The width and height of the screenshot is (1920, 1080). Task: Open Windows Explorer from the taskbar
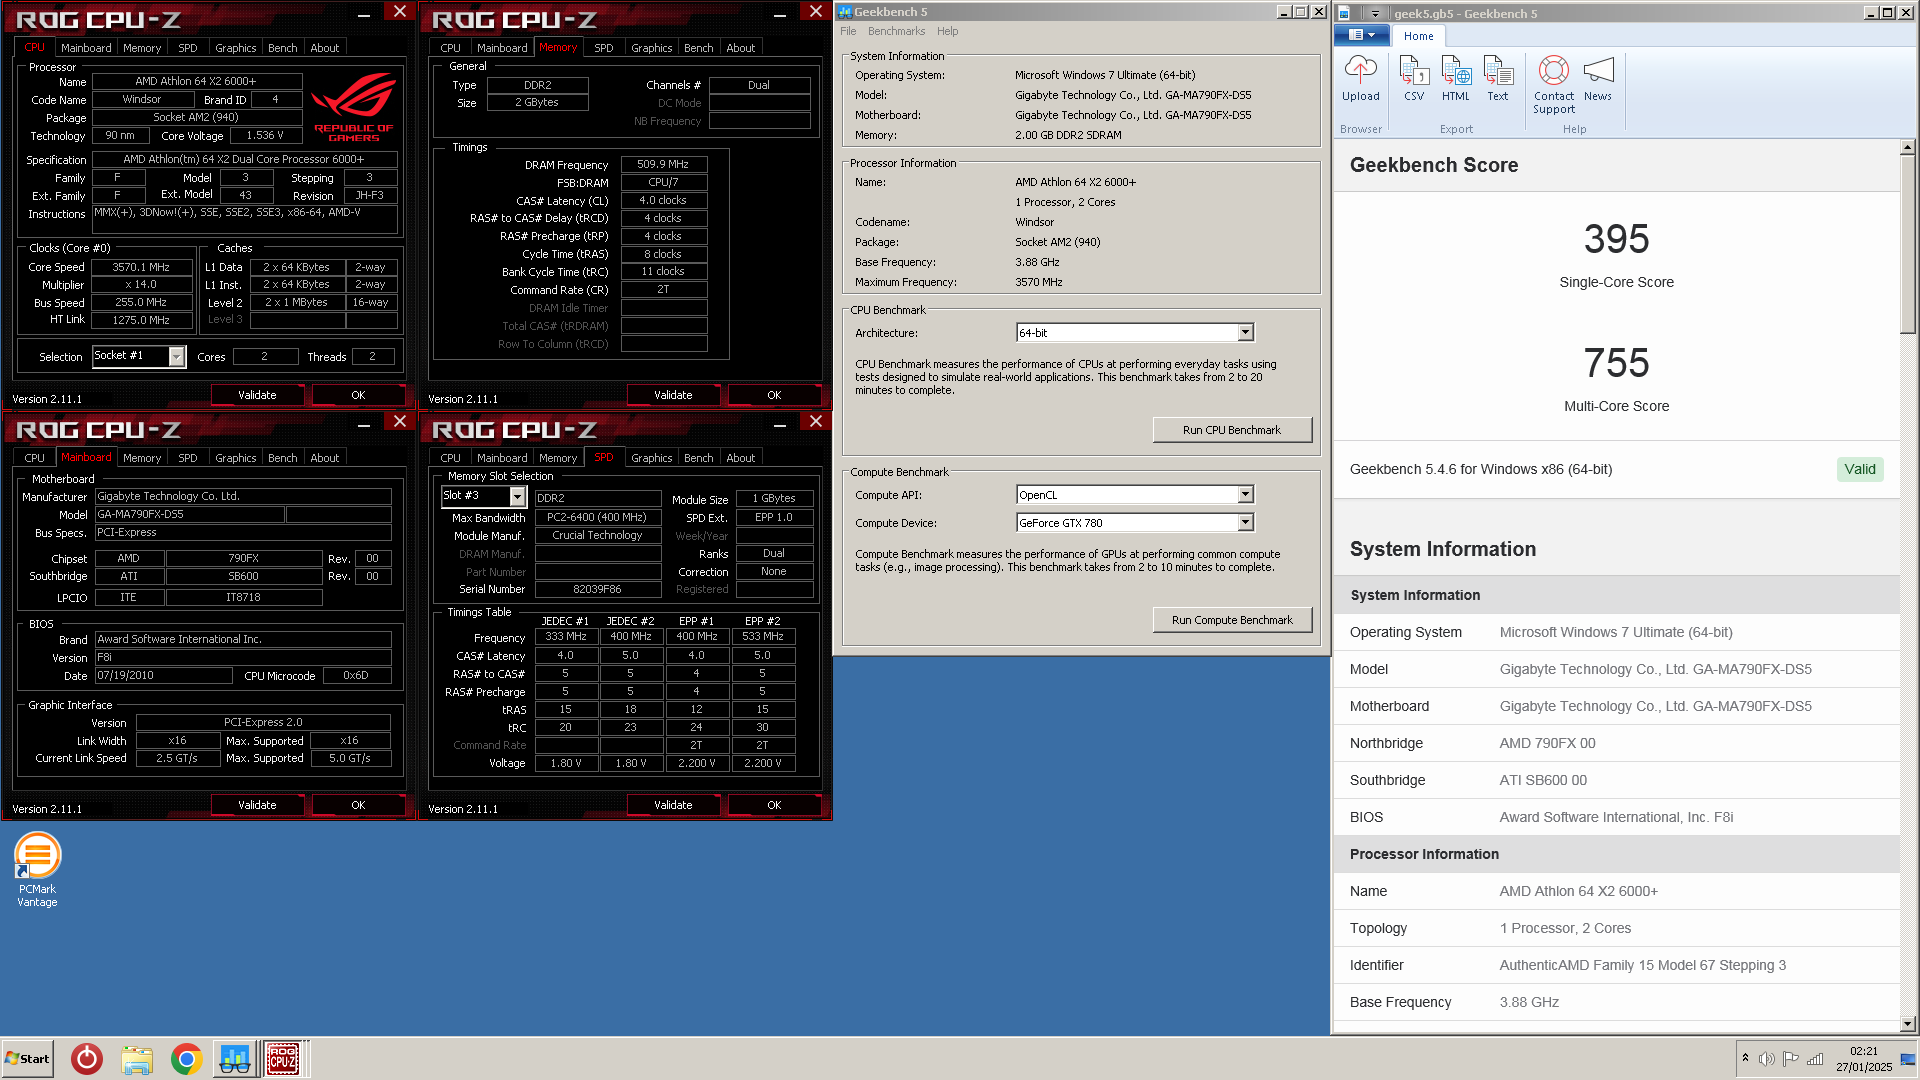coord(137,1059)
